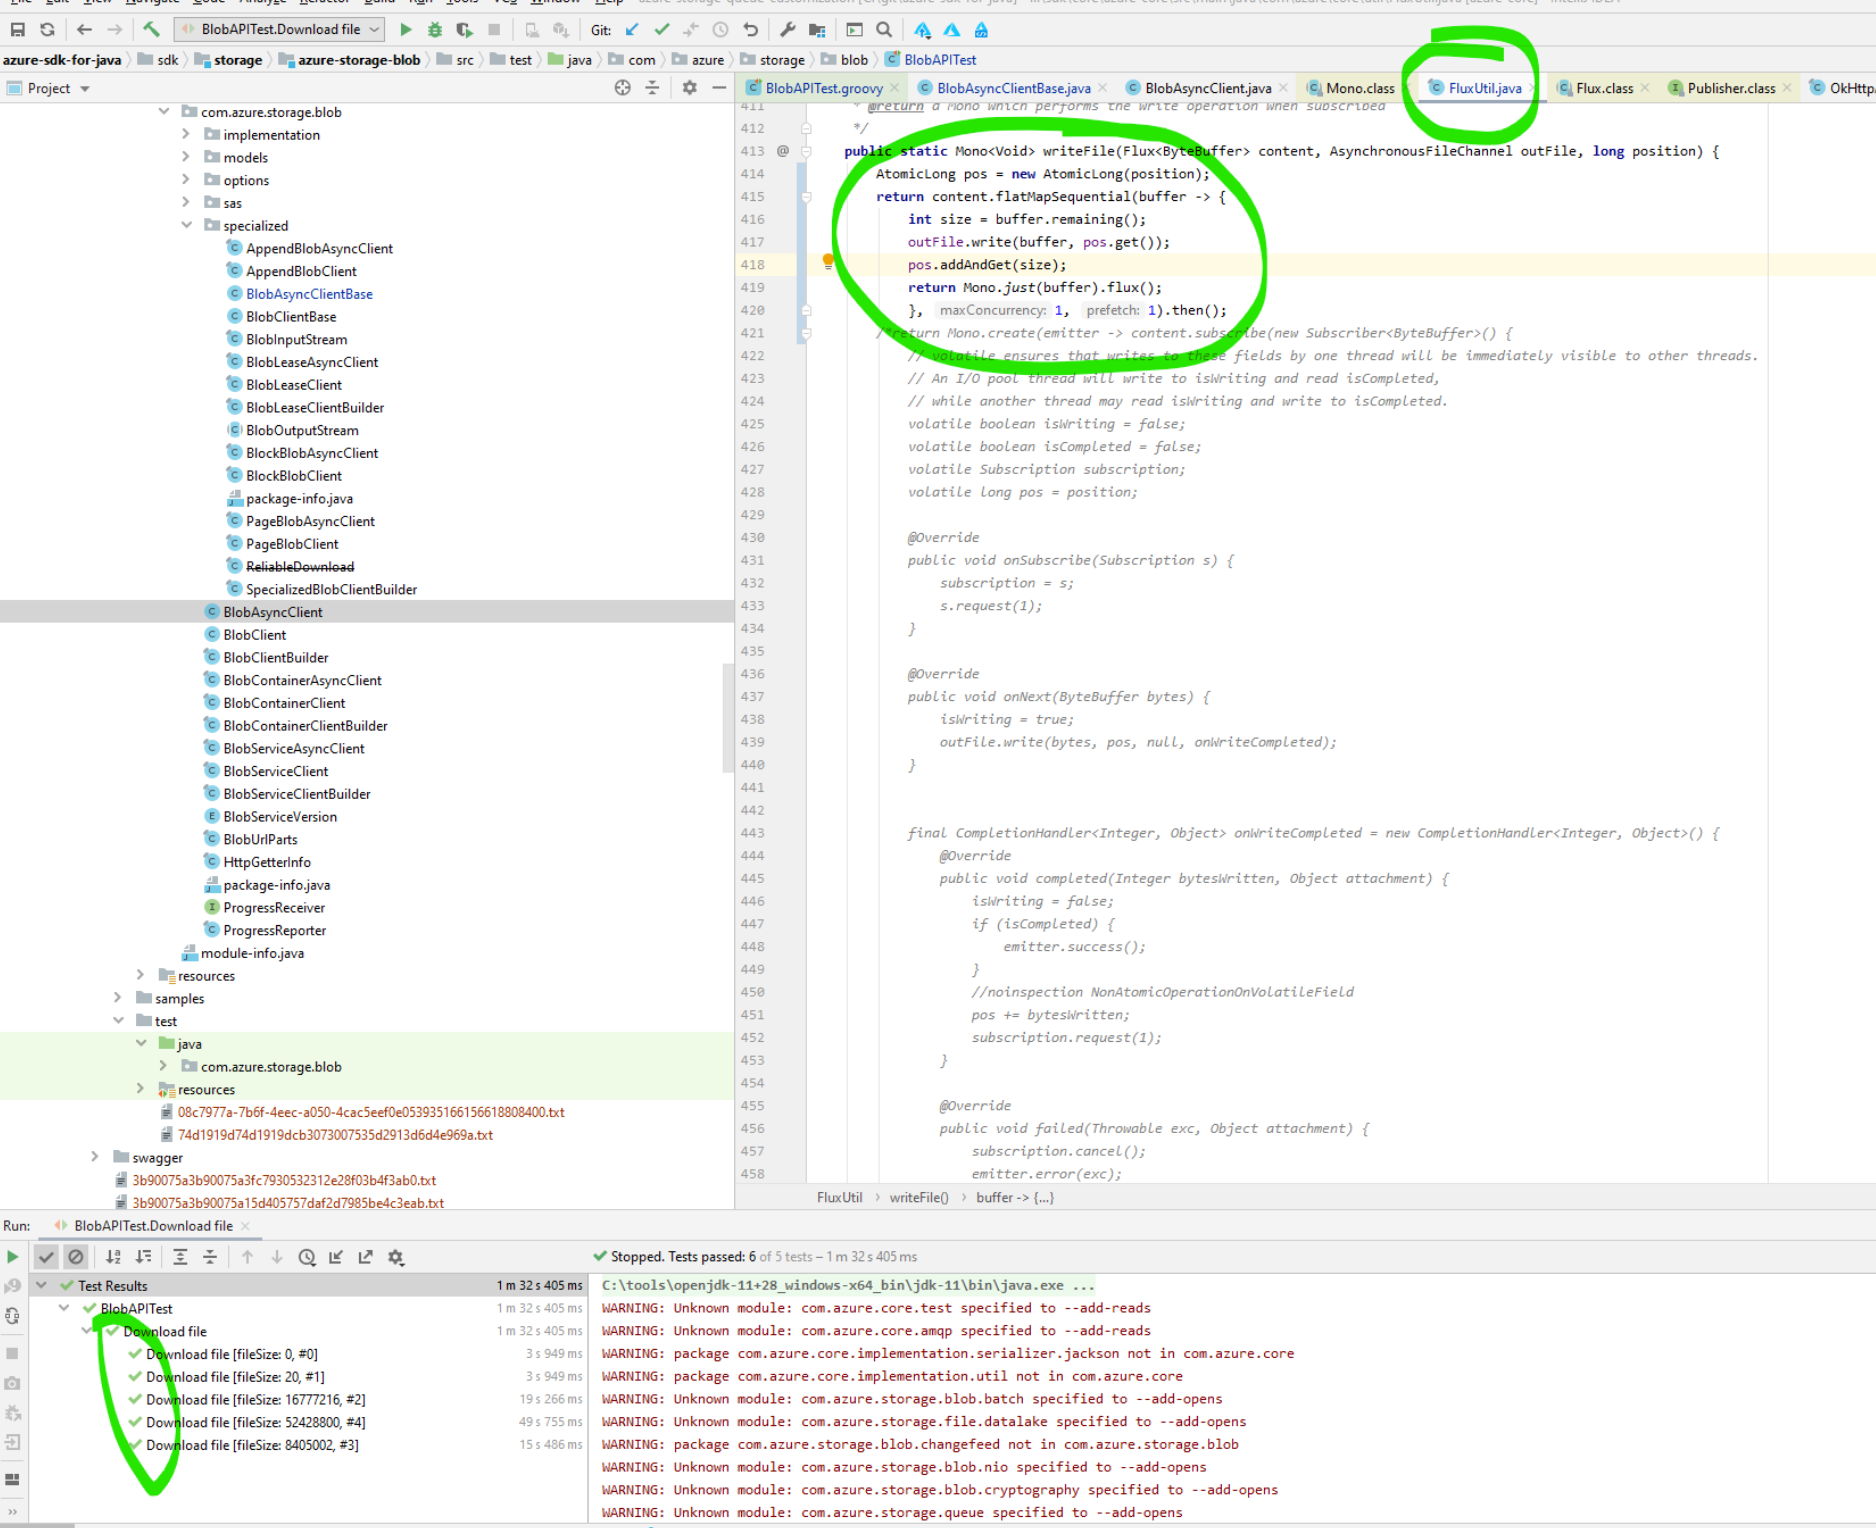Export test results with the export icon
1876x1528 pixels.
[367, 1257]
